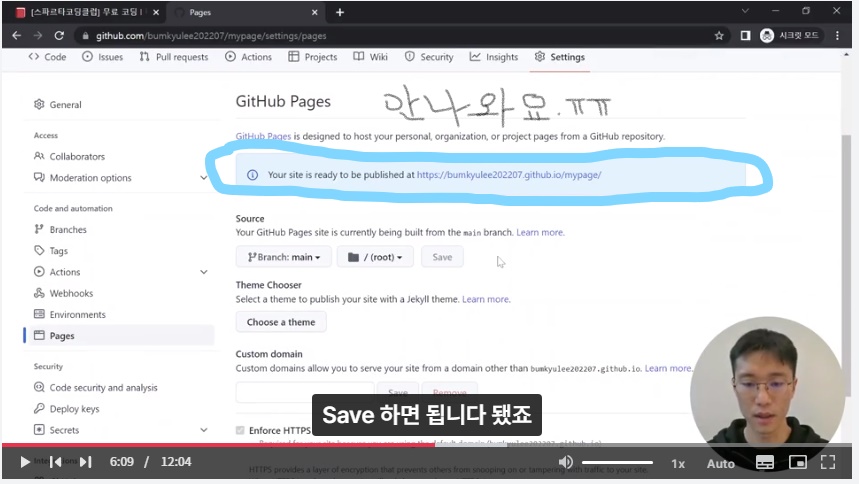Viewport: 859px width, 484px height.
Task: Play the video
Action: pyautogui.click(x=25, y=462)
